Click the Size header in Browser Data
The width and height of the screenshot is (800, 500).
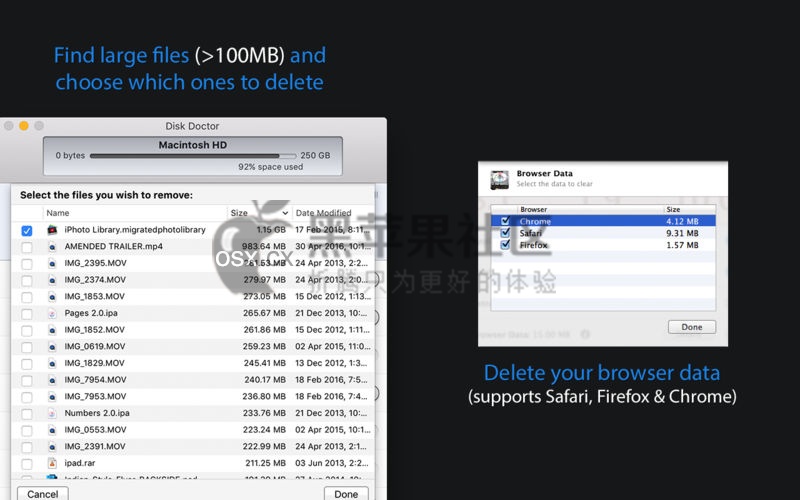coord(673,210)
